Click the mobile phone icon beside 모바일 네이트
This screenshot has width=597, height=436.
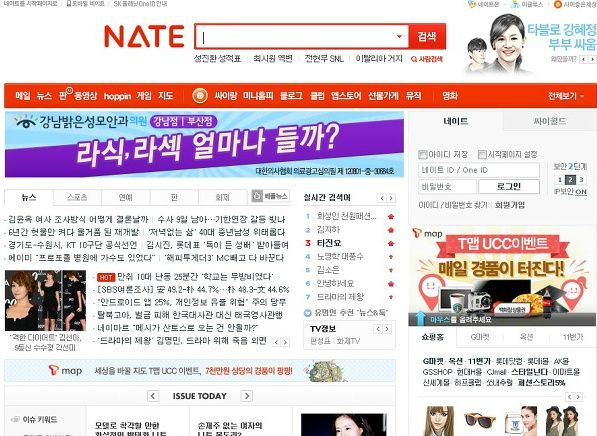coord(69,3)
